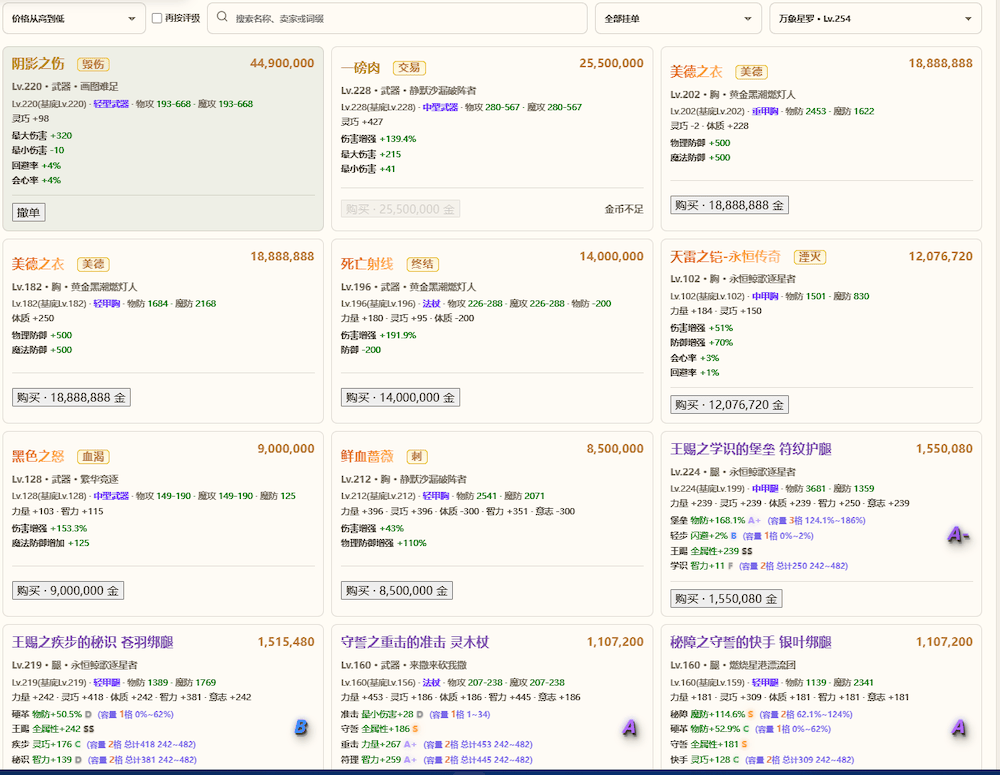Open the 万象星罗 Lv.254 character dropdown

(x=875, y=18)
